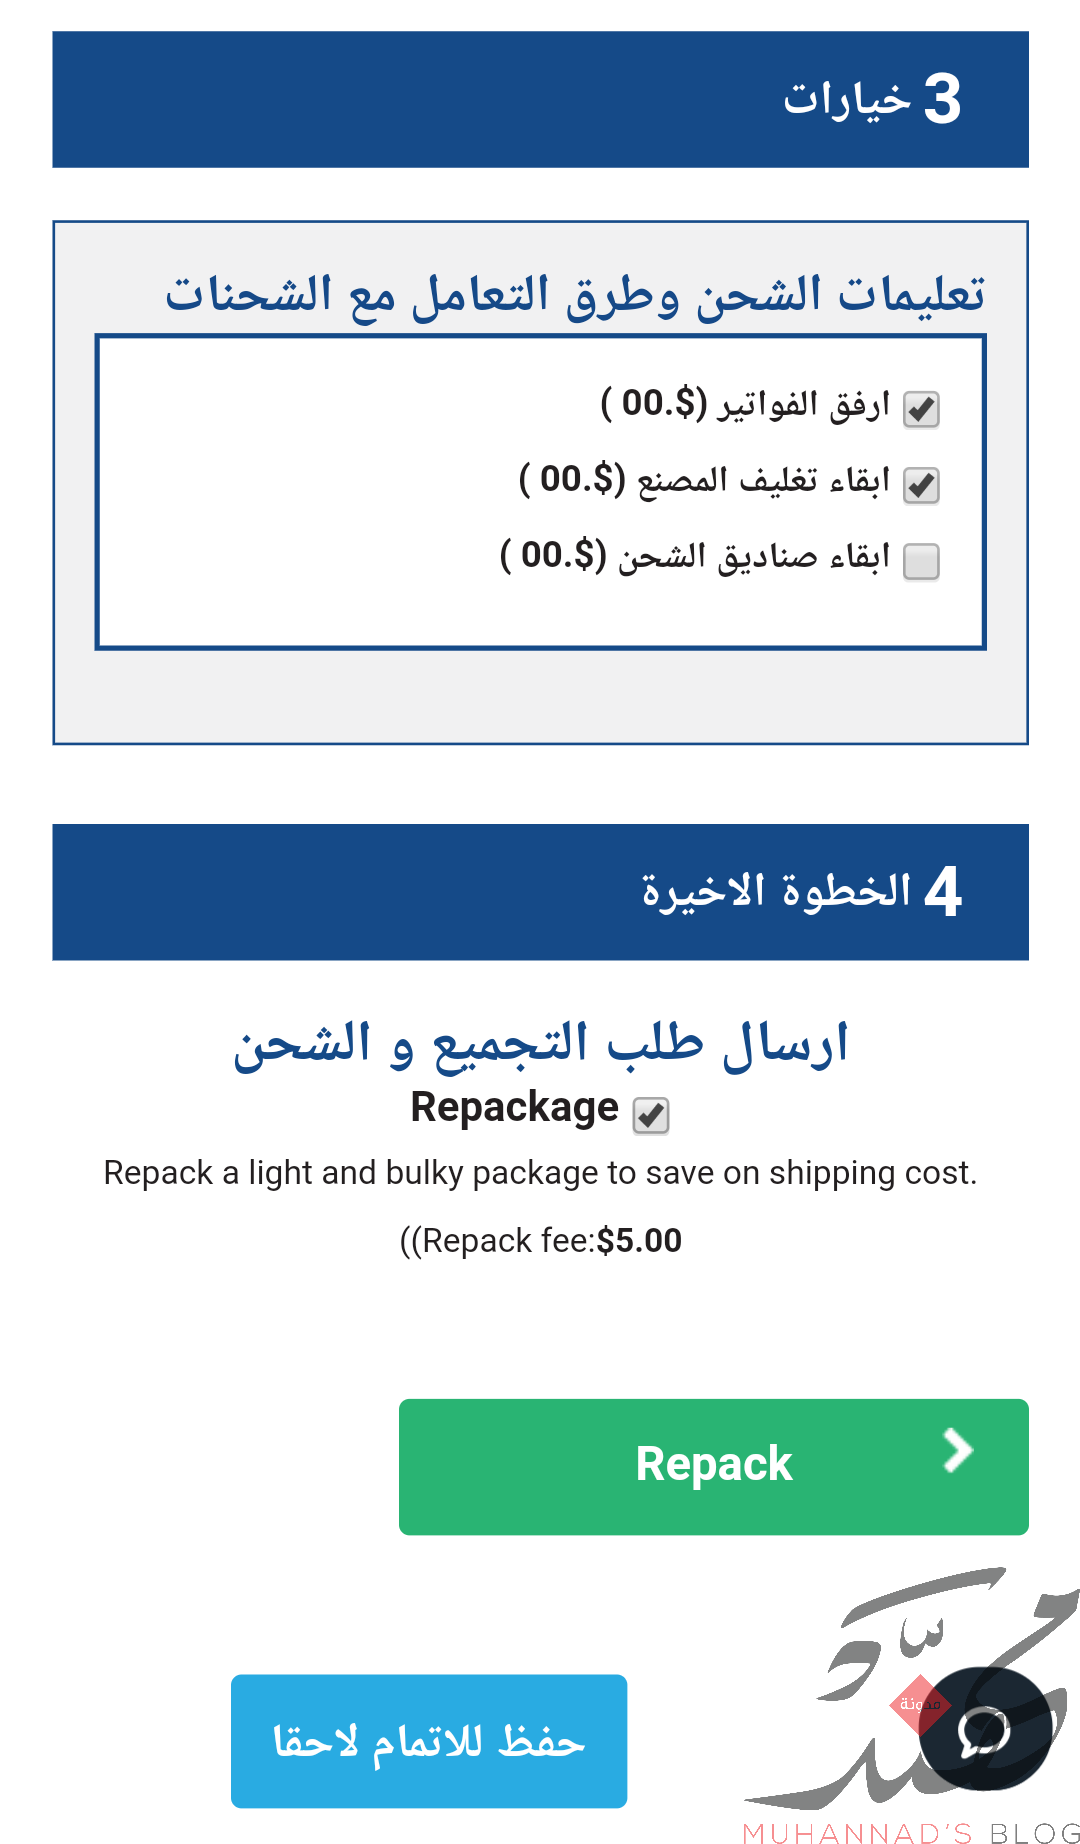The width and height of the screenshot is (1080, 1844).
Task: Enable the ابقاء صناديق الشحن checkbox
Action: [x=921, y=561]
